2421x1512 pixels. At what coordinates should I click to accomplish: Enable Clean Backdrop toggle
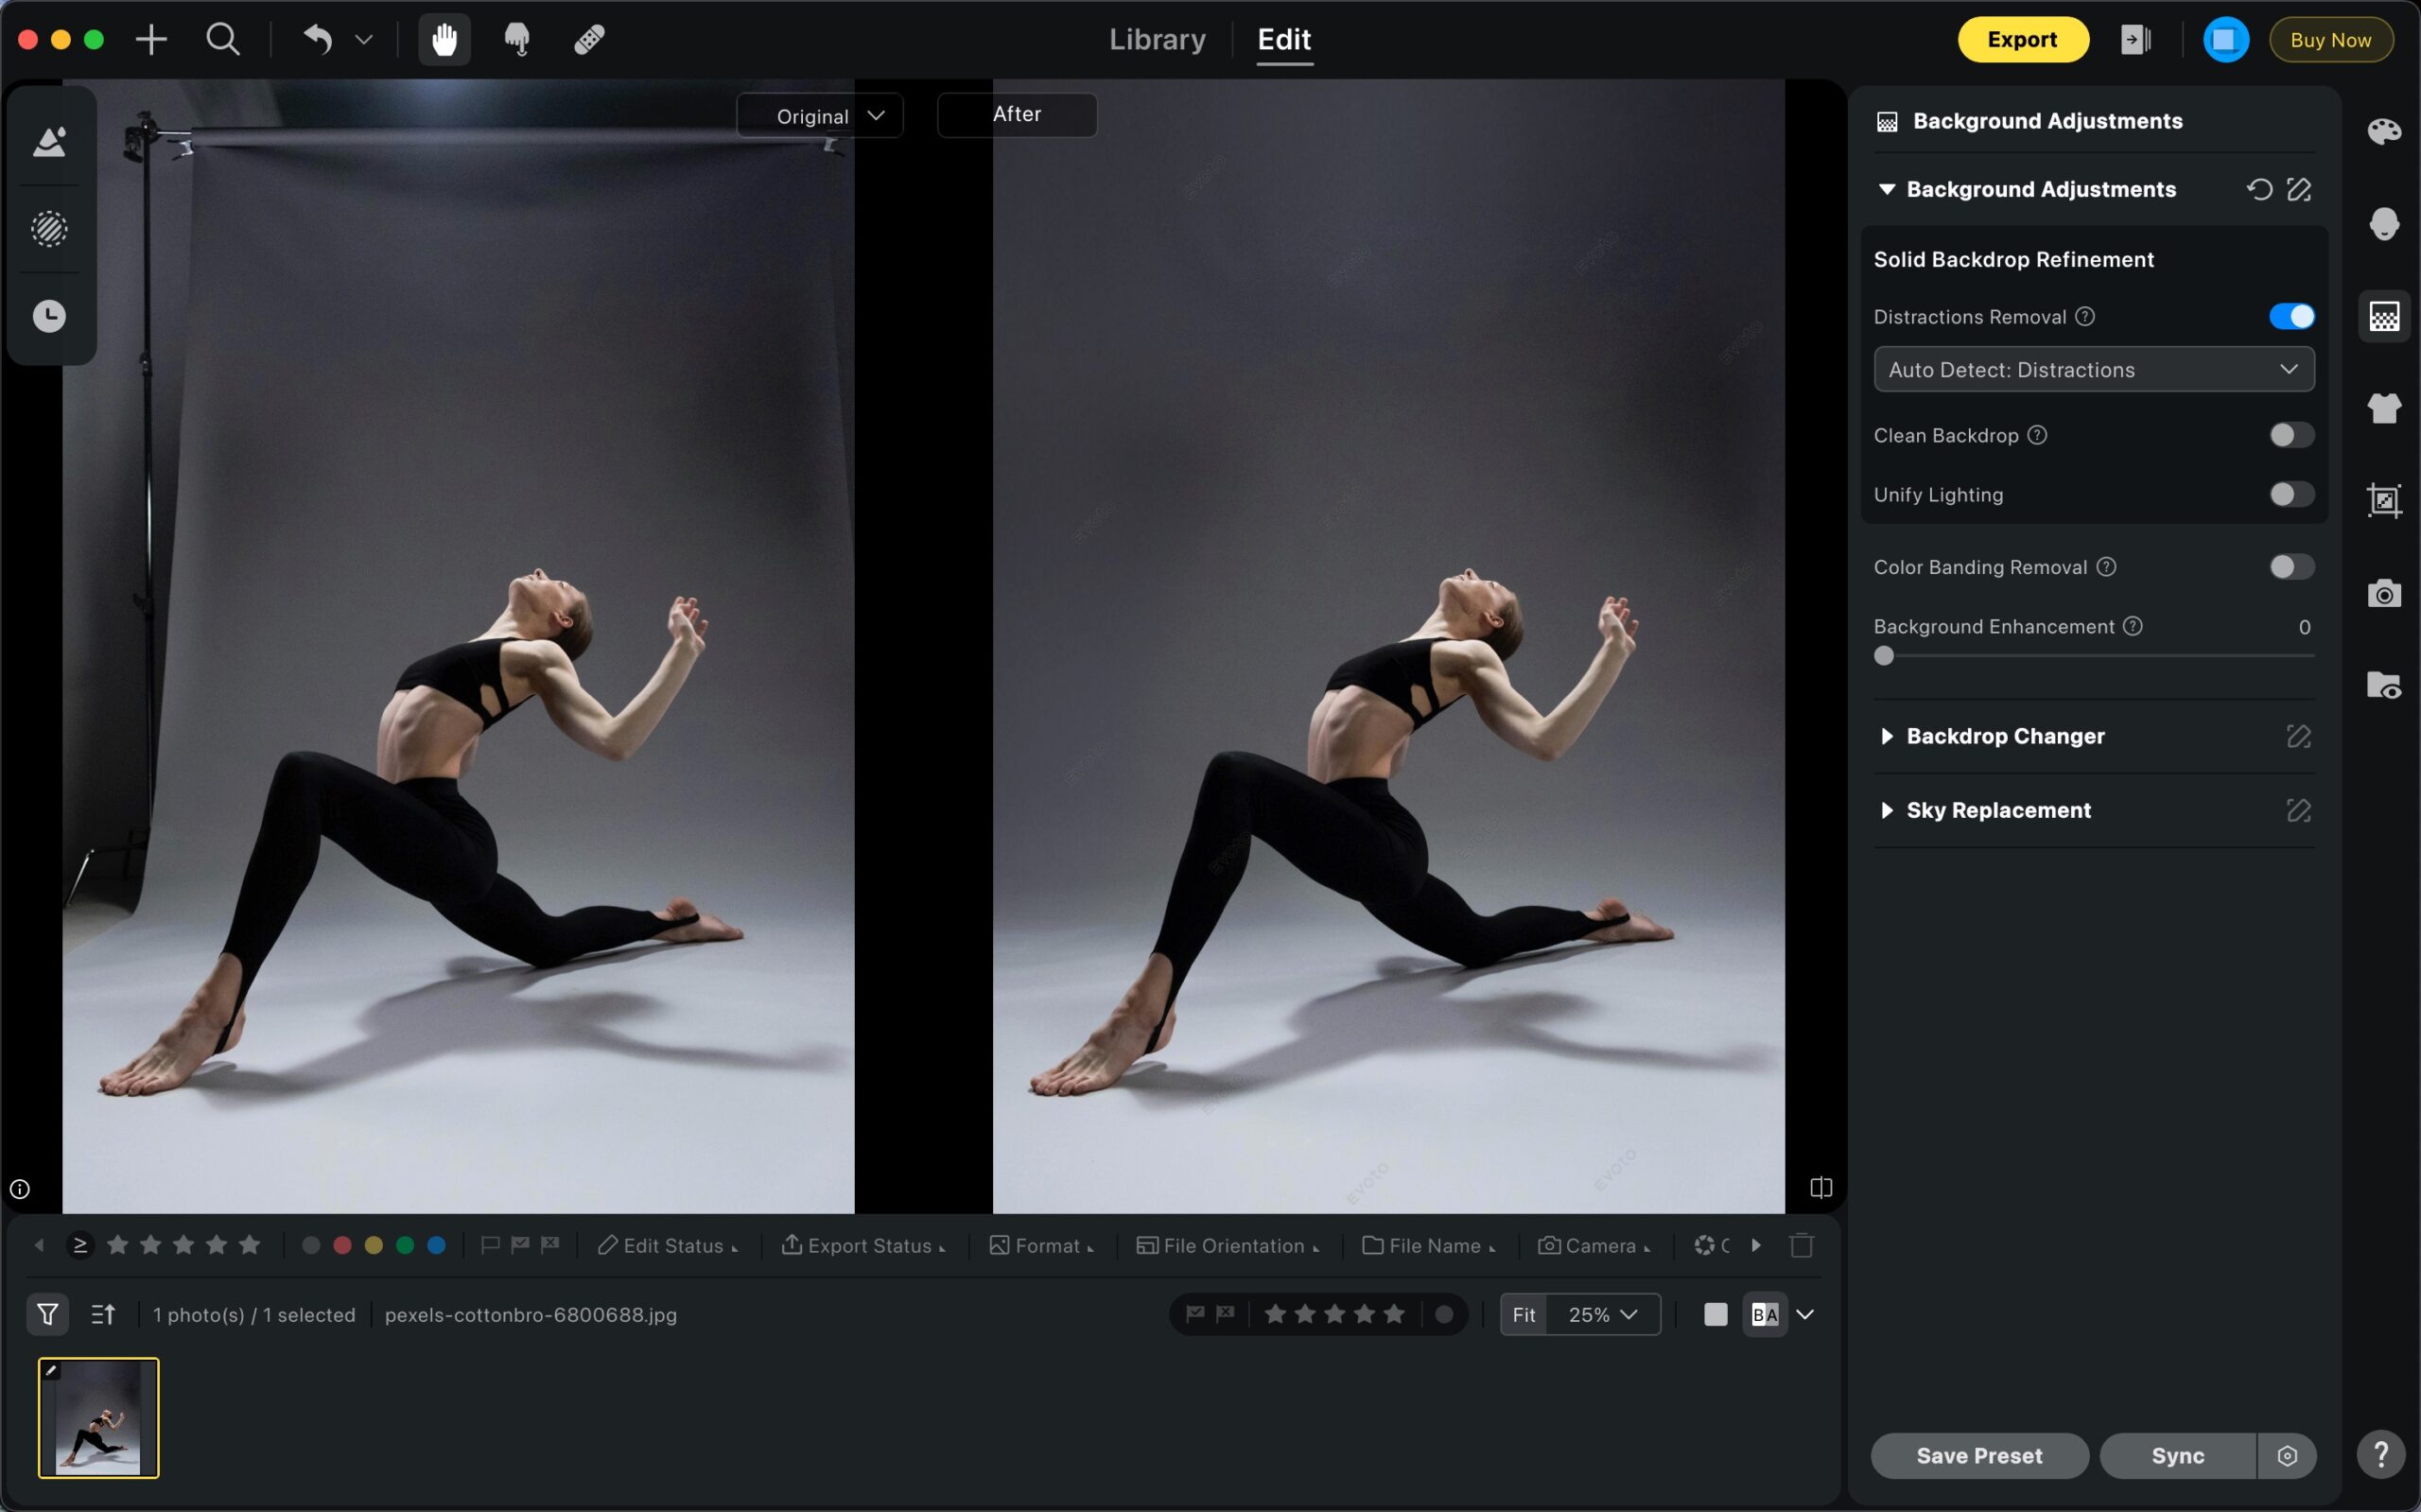pos(2291,435)
